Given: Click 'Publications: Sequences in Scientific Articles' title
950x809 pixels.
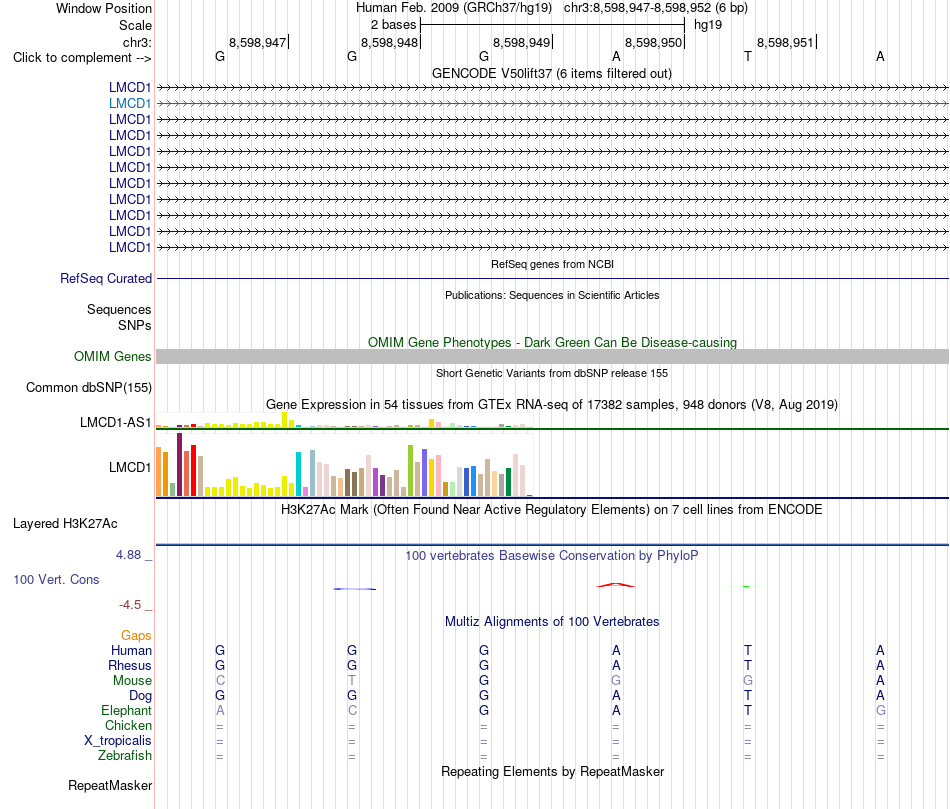Looking at the screenshot, I should click(x=552, y=295).
